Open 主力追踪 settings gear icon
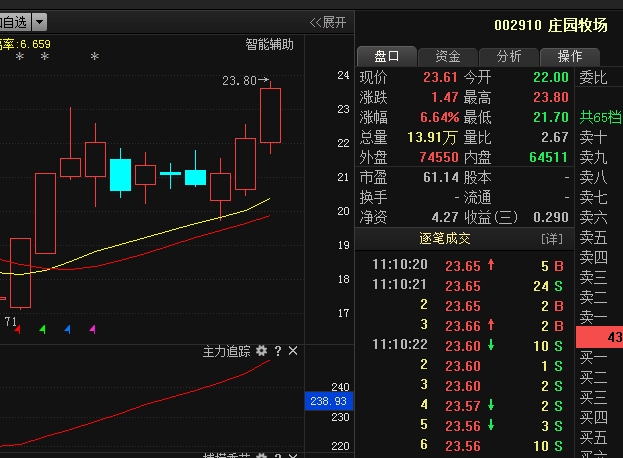 (x=261, y=351)
